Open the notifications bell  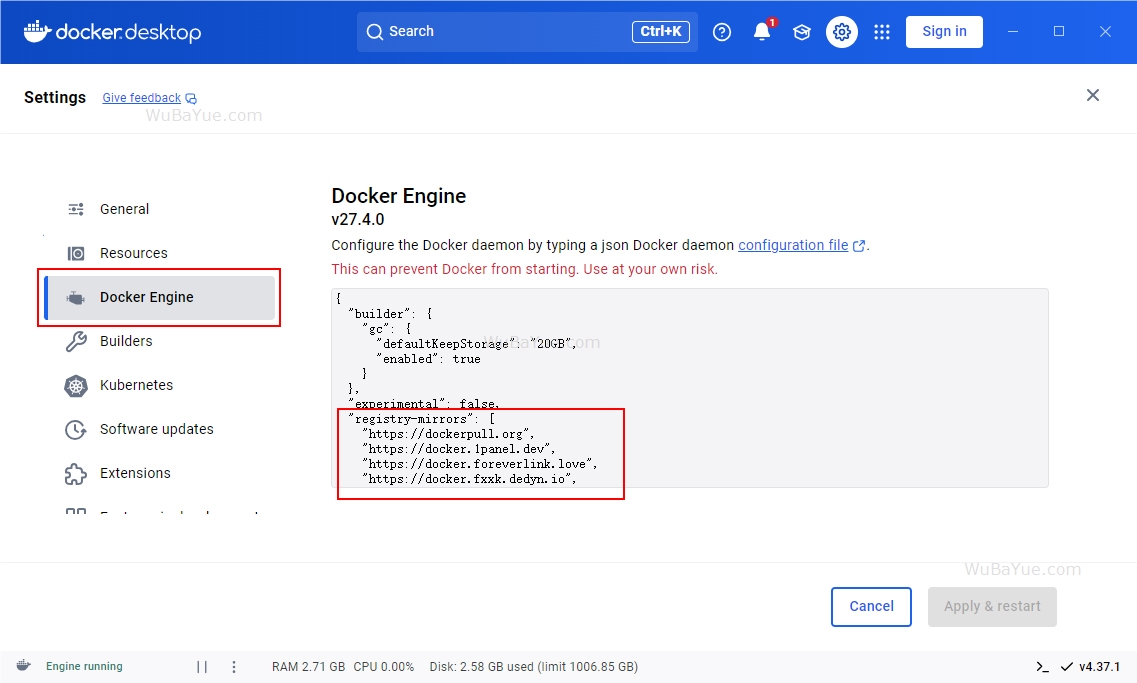(761, 32)
